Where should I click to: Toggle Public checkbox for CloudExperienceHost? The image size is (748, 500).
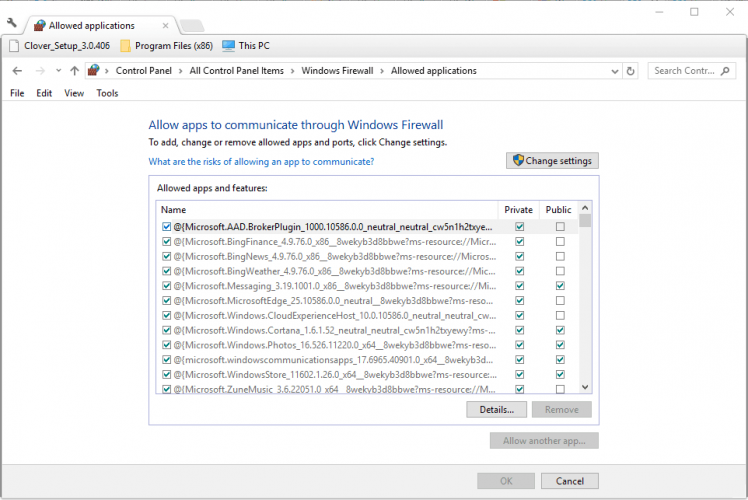coord(560,315)
